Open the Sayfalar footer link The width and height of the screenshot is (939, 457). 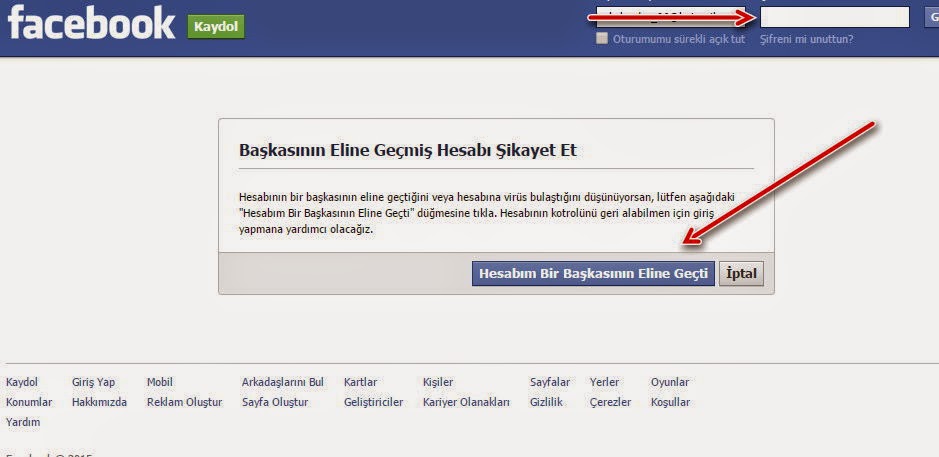point(550,382)
